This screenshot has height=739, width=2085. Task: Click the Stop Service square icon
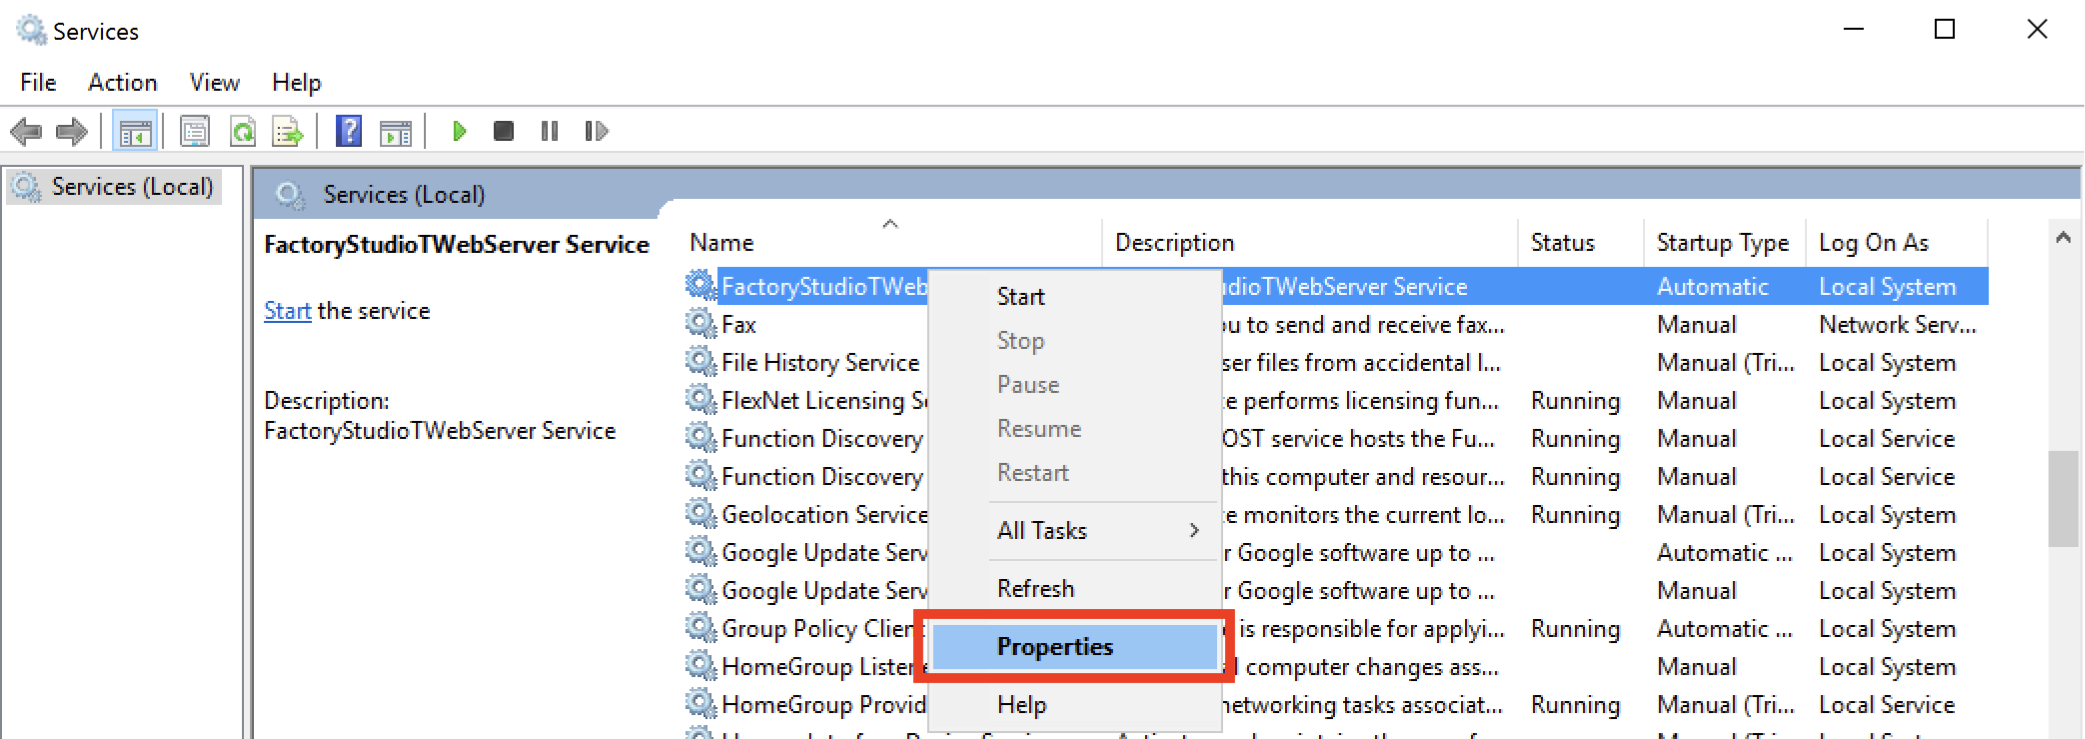[503, 131]
